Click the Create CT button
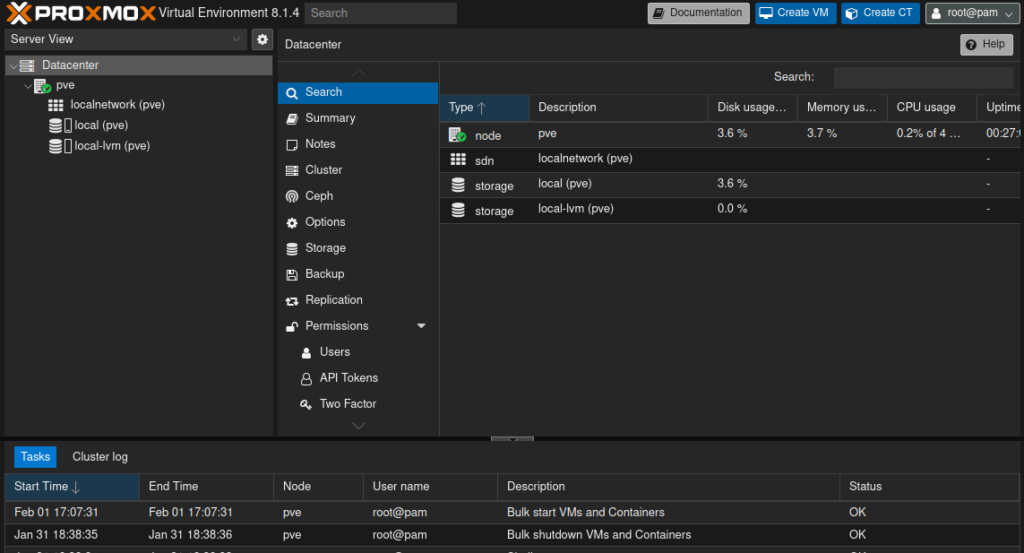Viewport: 1024px width, 553px height. pos(880,13)
